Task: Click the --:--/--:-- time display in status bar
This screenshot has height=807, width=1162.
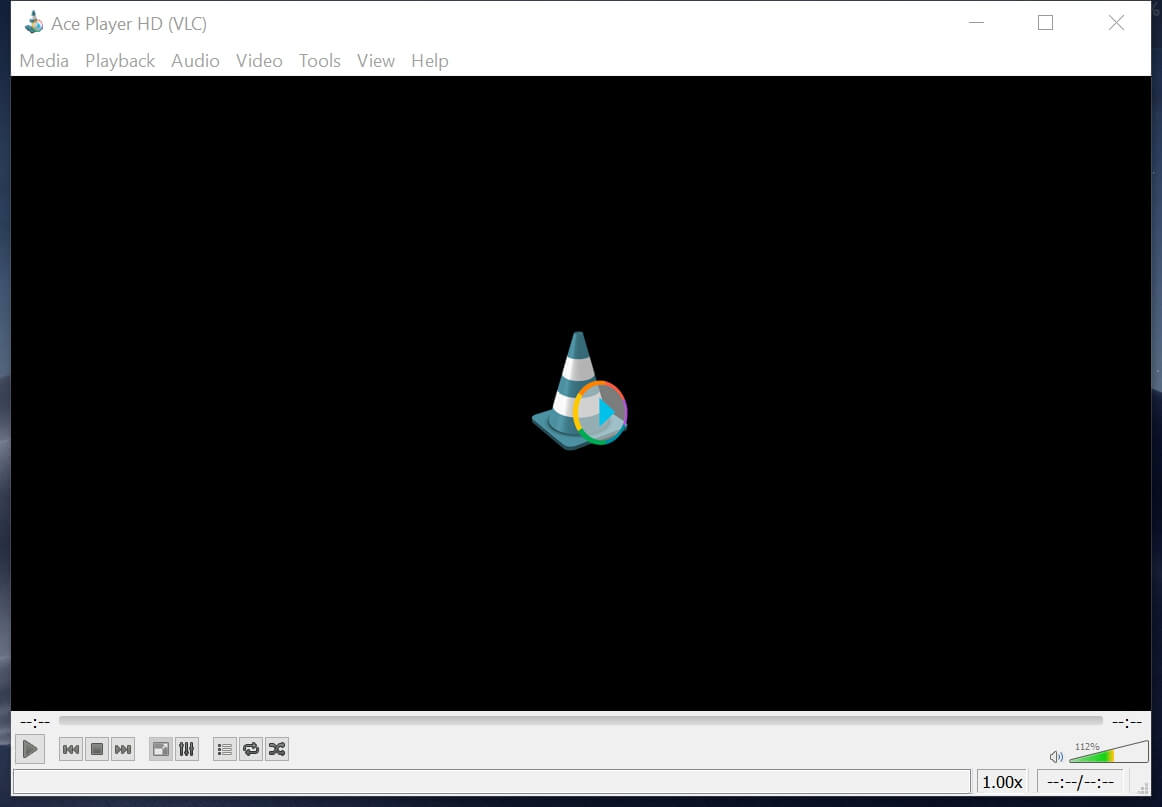Action: coord(1080,782)
